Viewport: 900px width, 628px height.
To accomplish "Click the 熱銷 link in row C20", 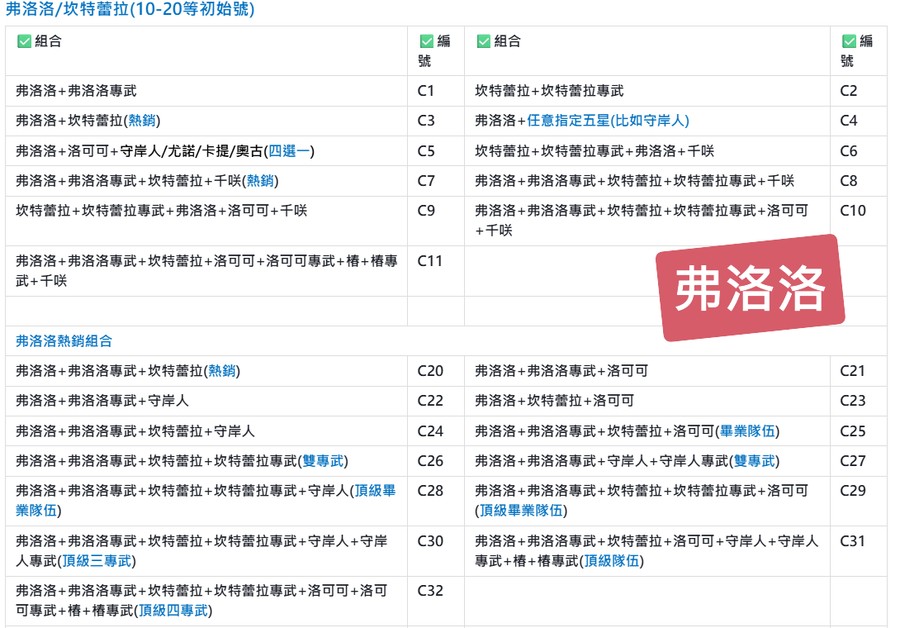I will (223, 371).
